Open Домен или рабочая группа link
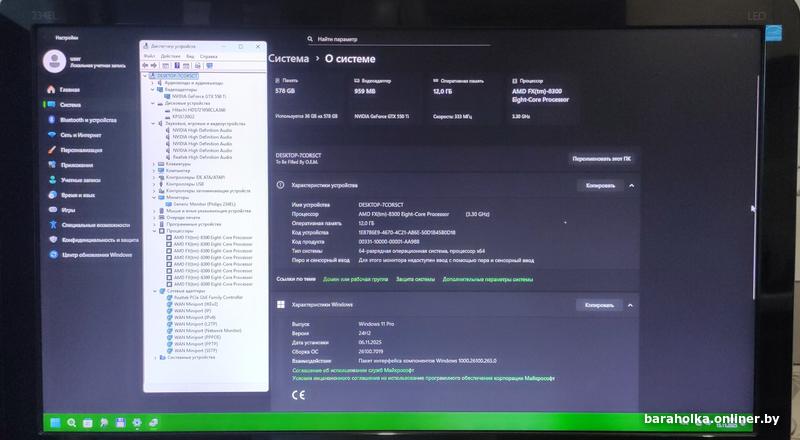The width and height of the screenshot is (800, 440). click(x=355, y=279)
